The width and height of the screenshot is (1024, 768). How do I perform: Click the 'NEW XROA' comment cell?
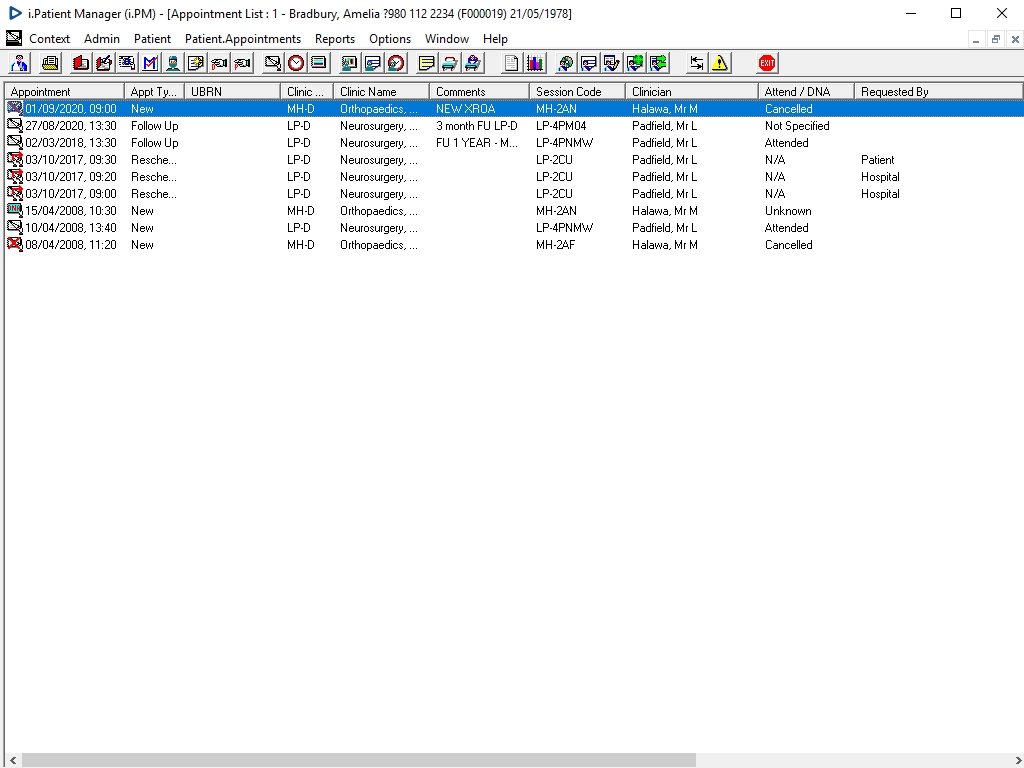click(x=466, y=109)
